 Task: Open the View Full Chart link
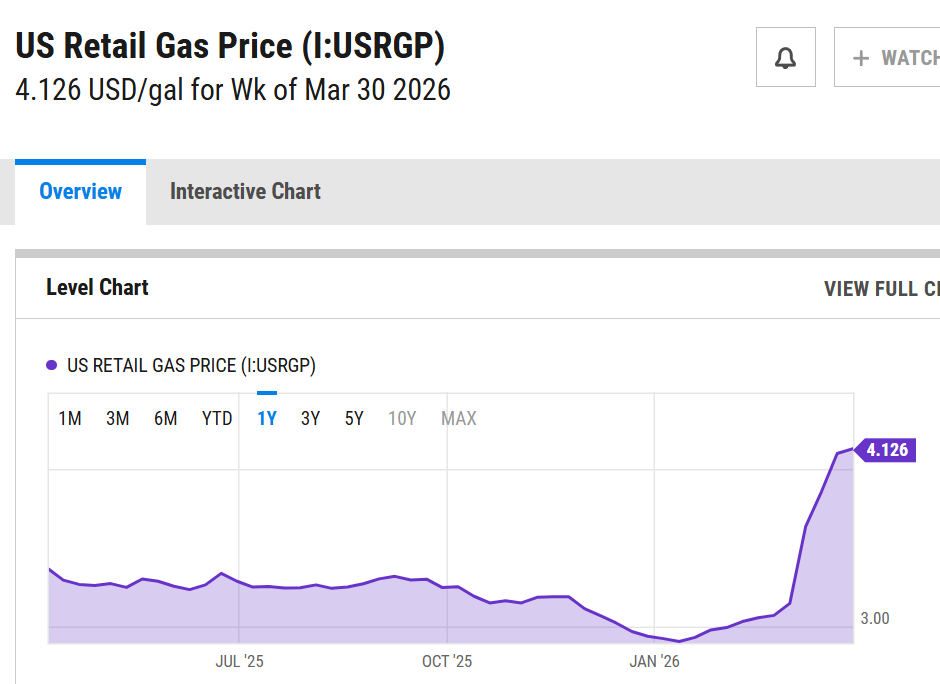click(x=881, y=288)
